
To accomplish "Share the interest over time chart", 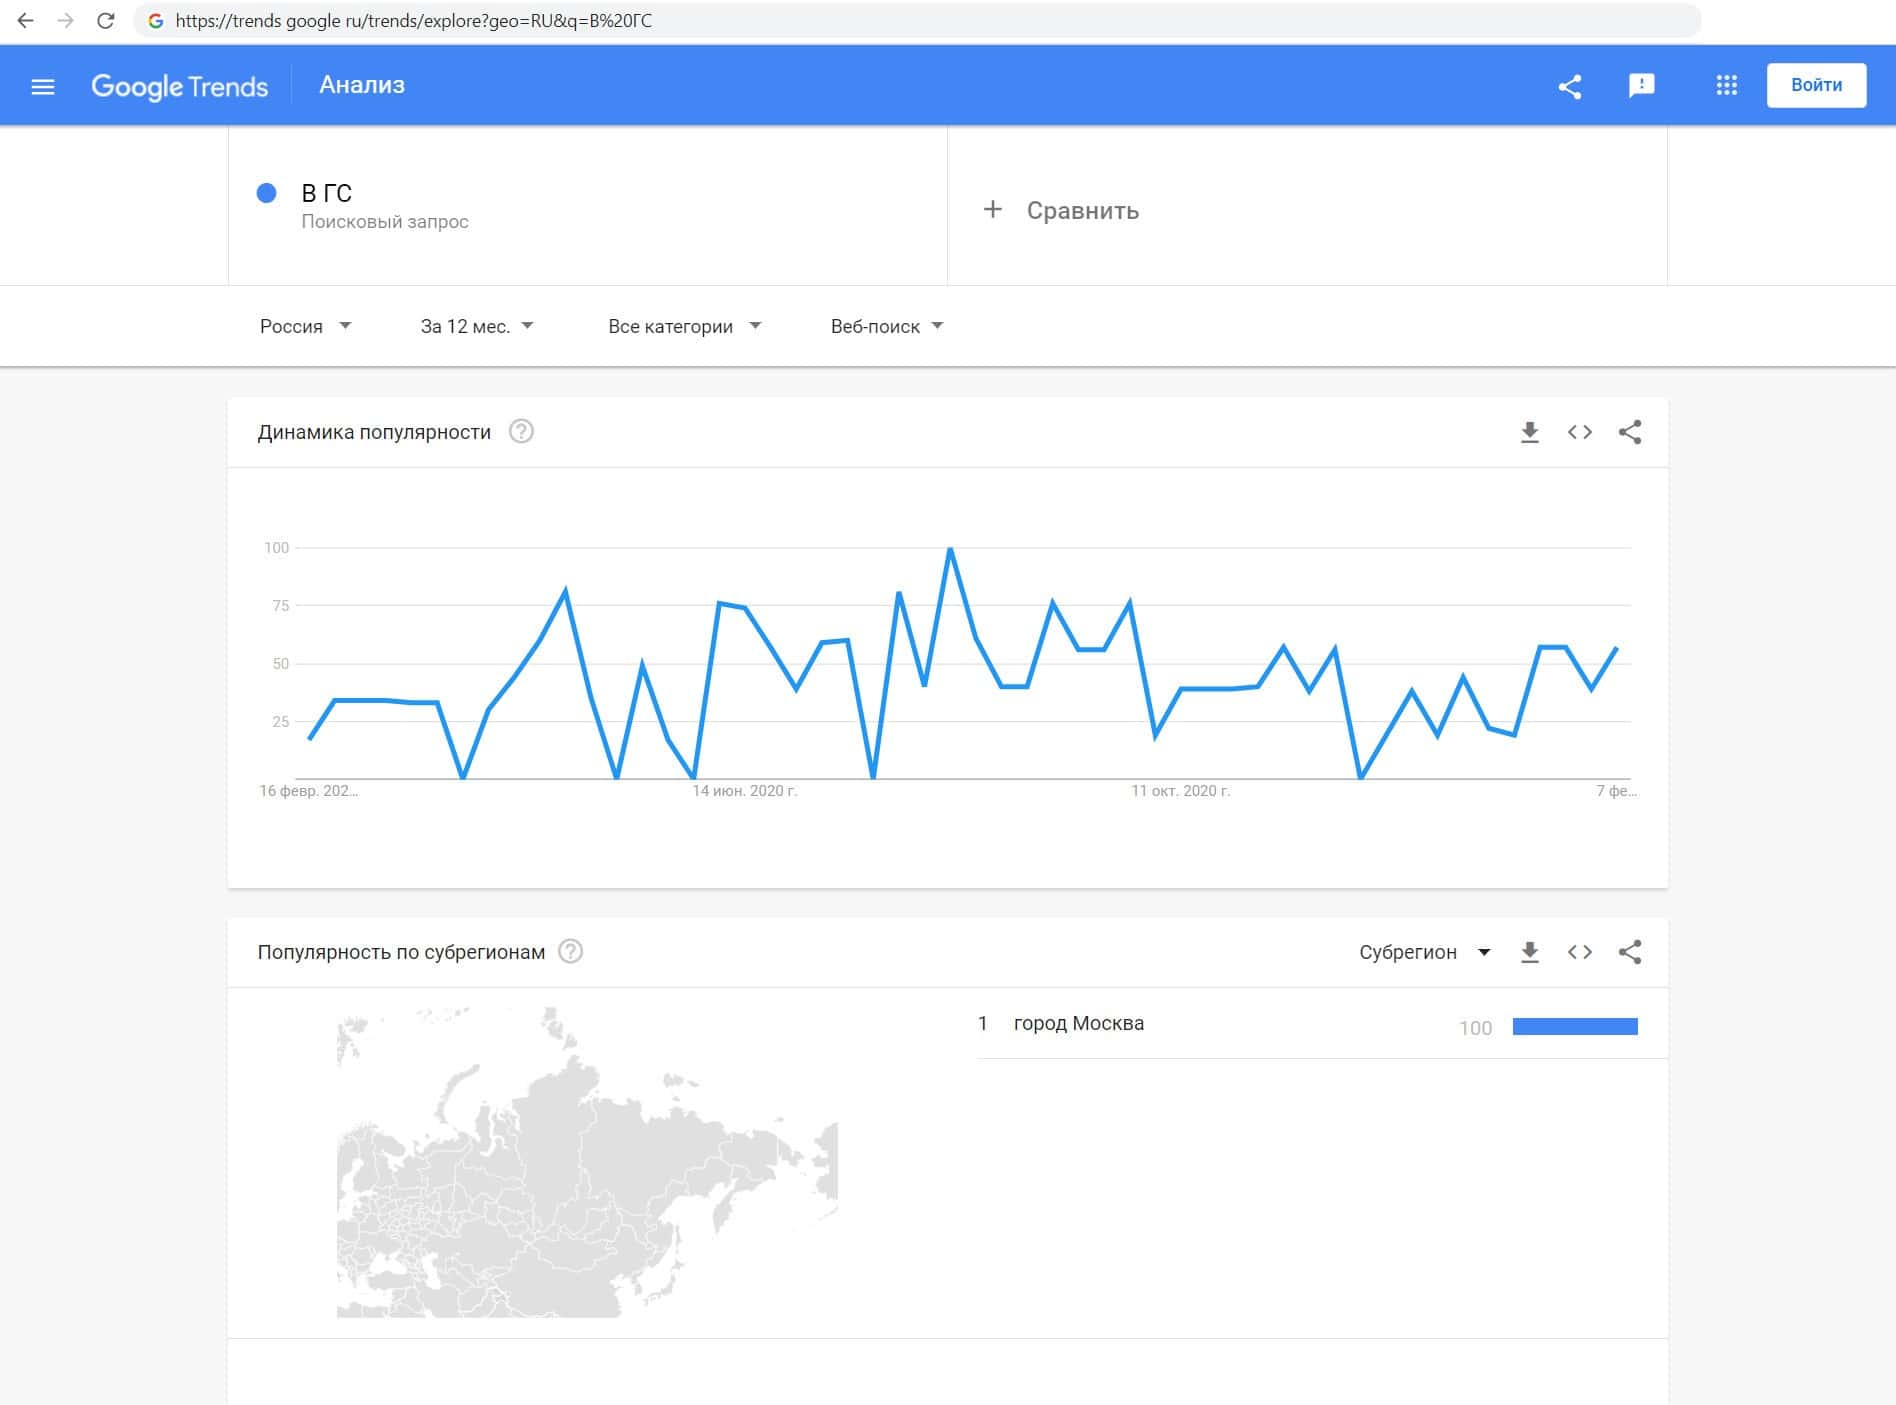I will click(1630, 432).
